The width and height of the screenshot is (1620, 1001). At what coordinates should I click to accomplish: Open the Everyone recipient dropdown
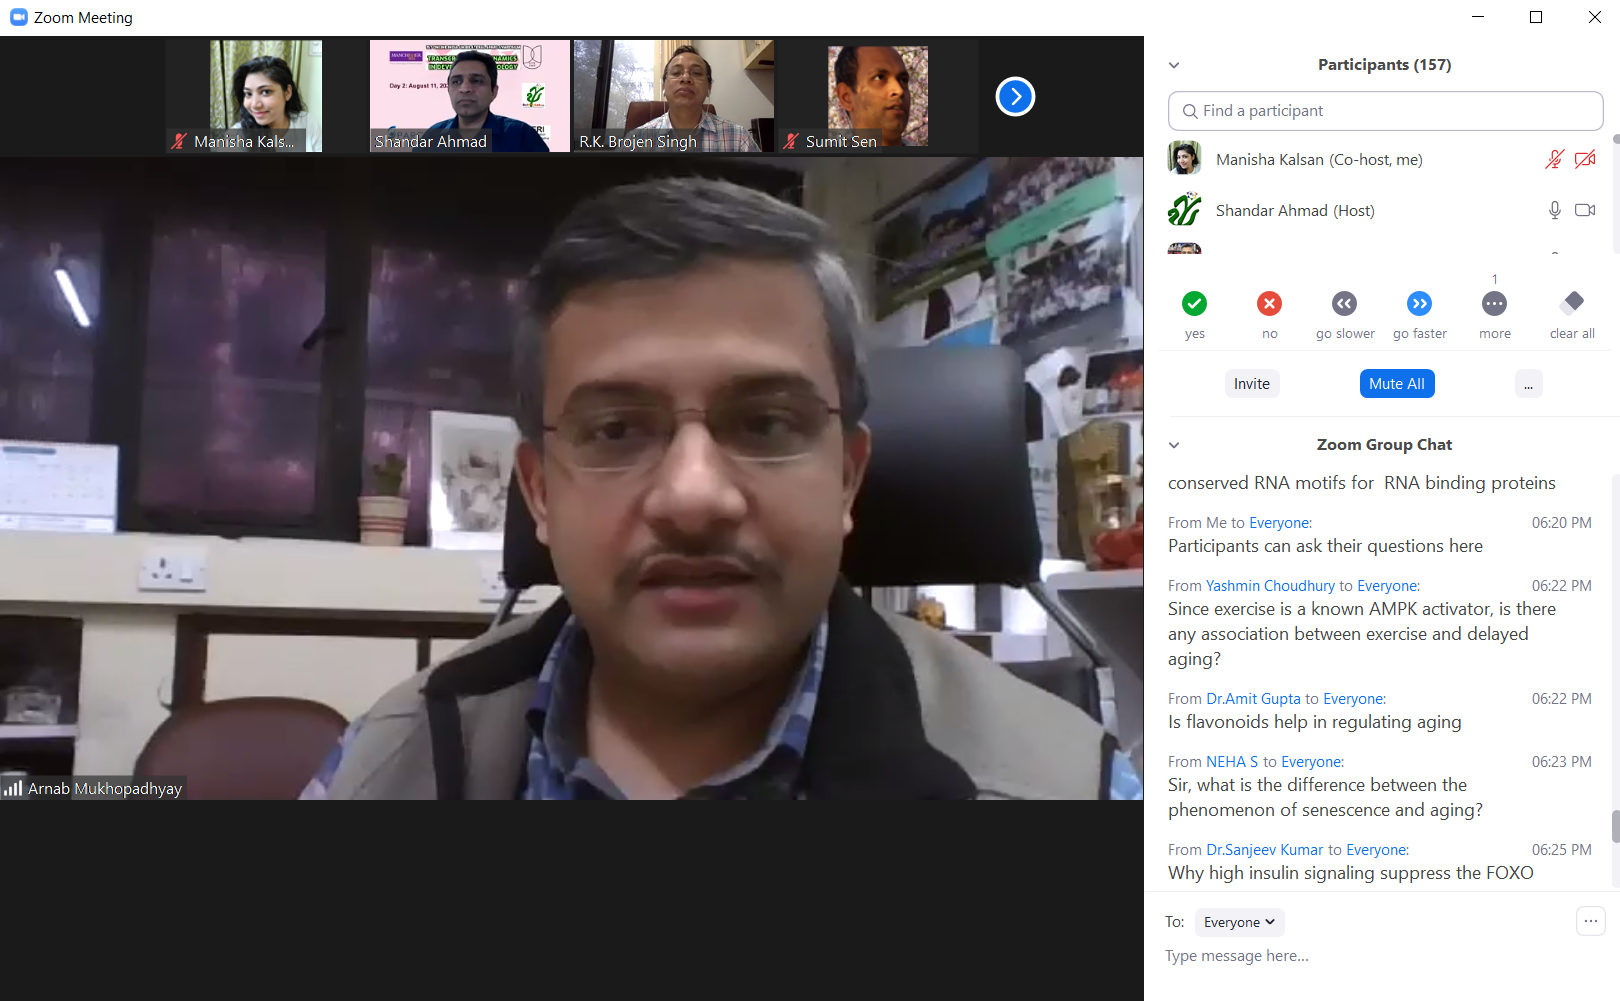point(1239,922)
